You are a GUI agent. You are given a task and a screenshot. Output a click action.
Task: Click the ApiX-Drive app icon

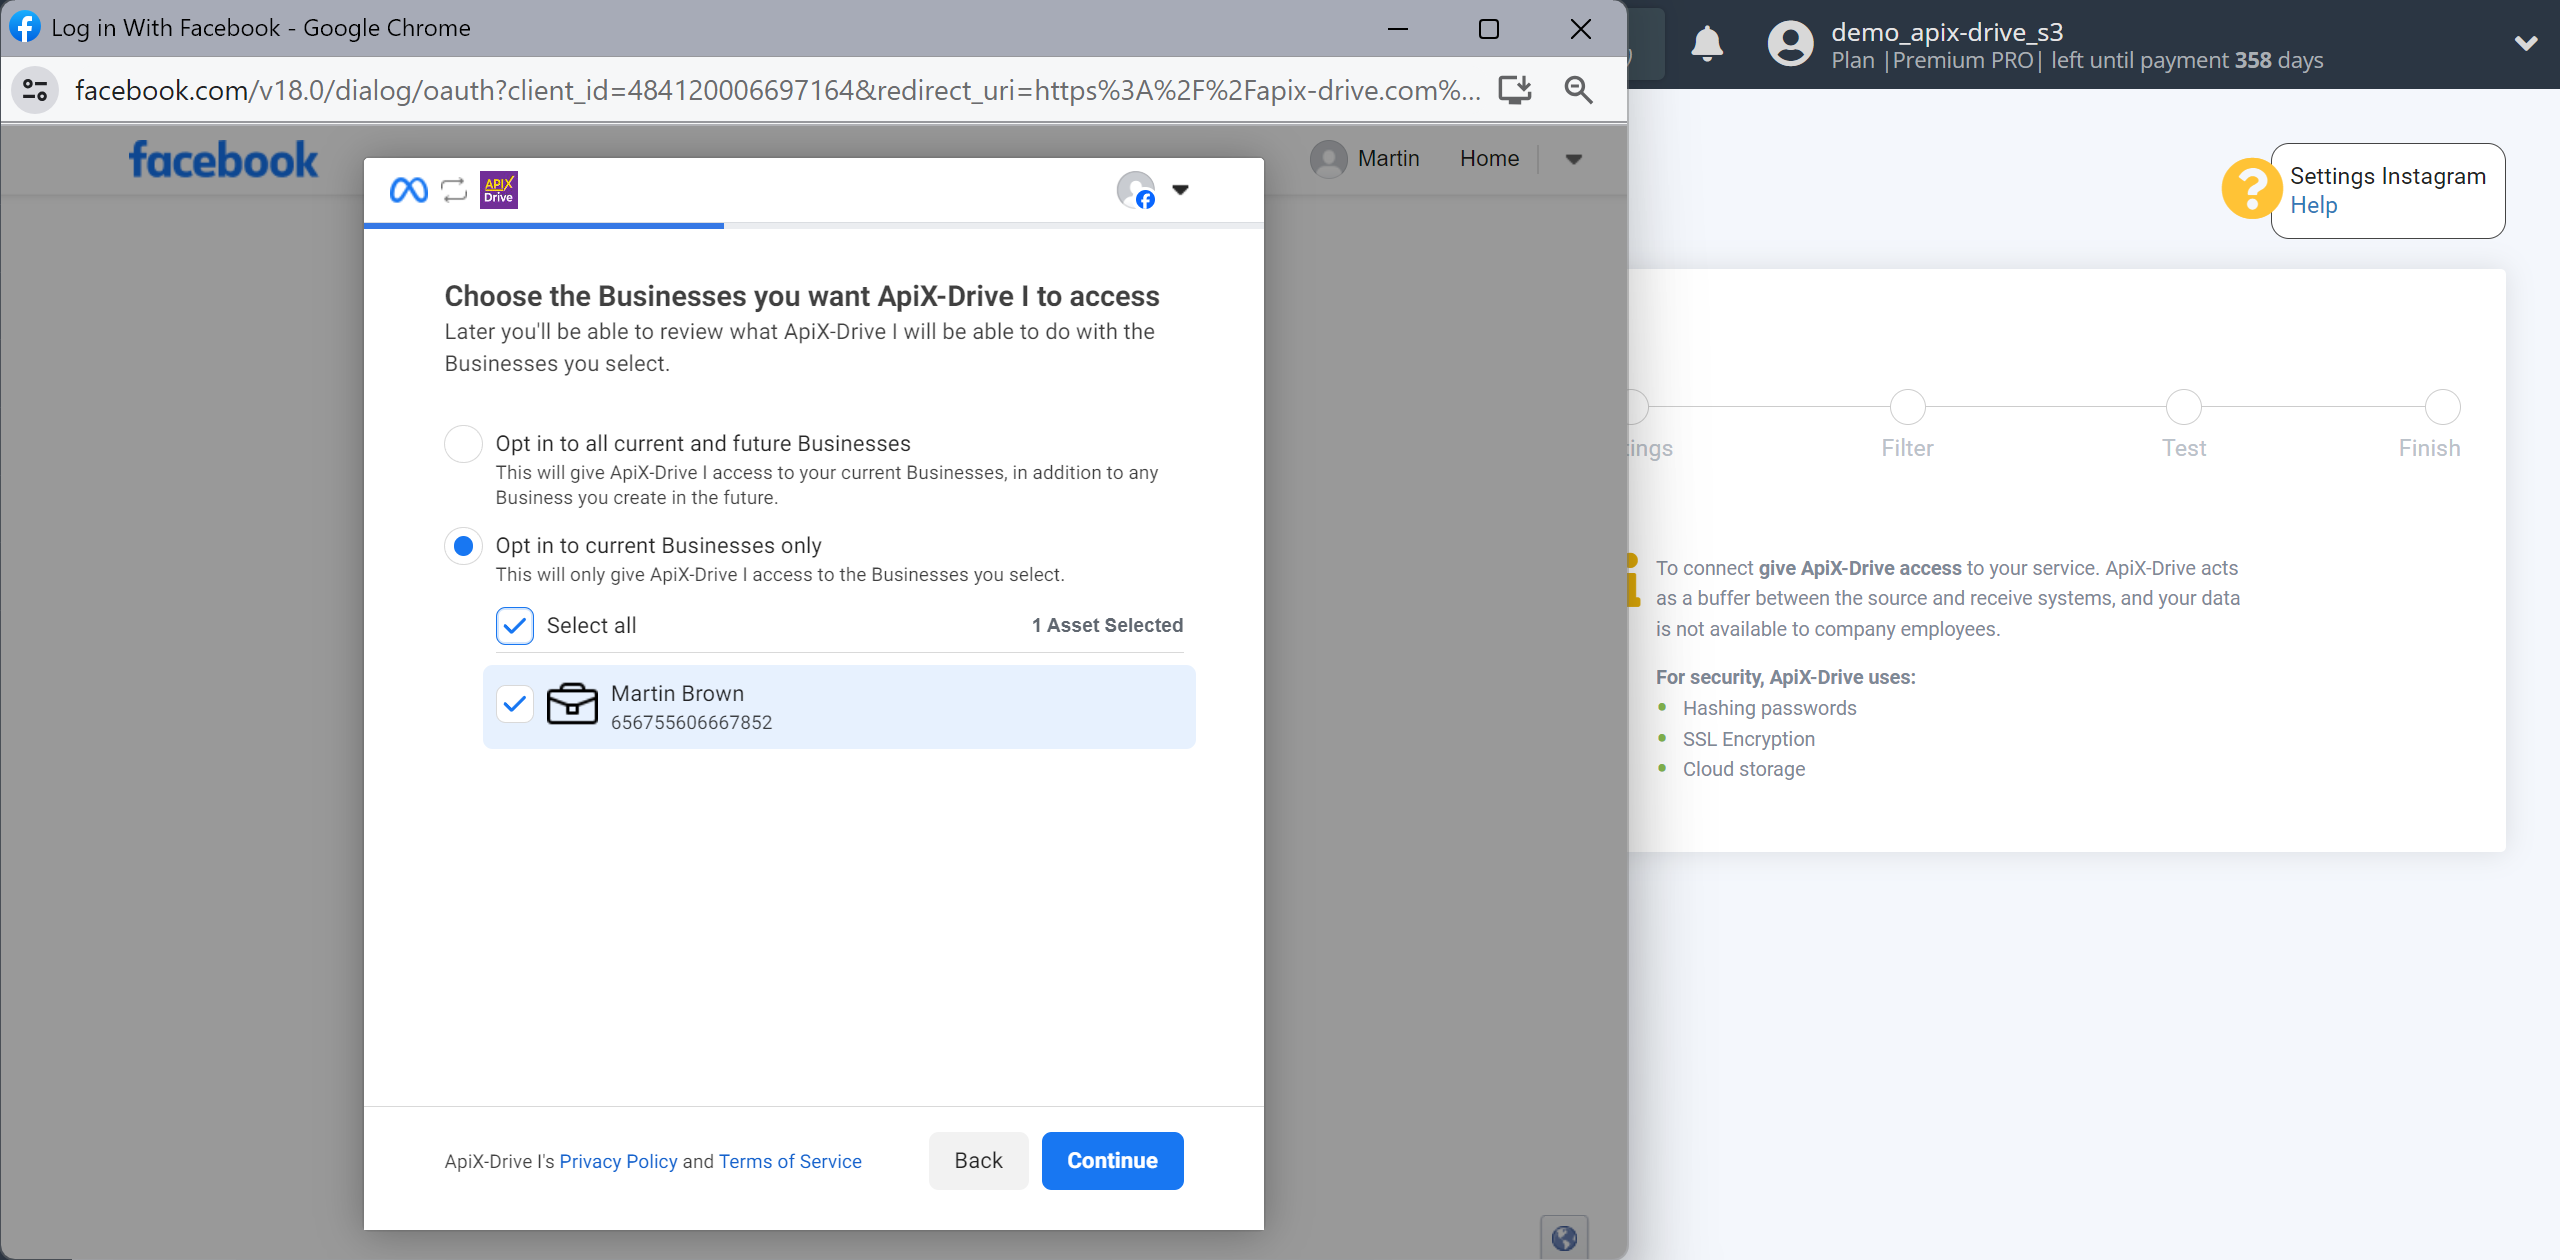coord(498,191)
